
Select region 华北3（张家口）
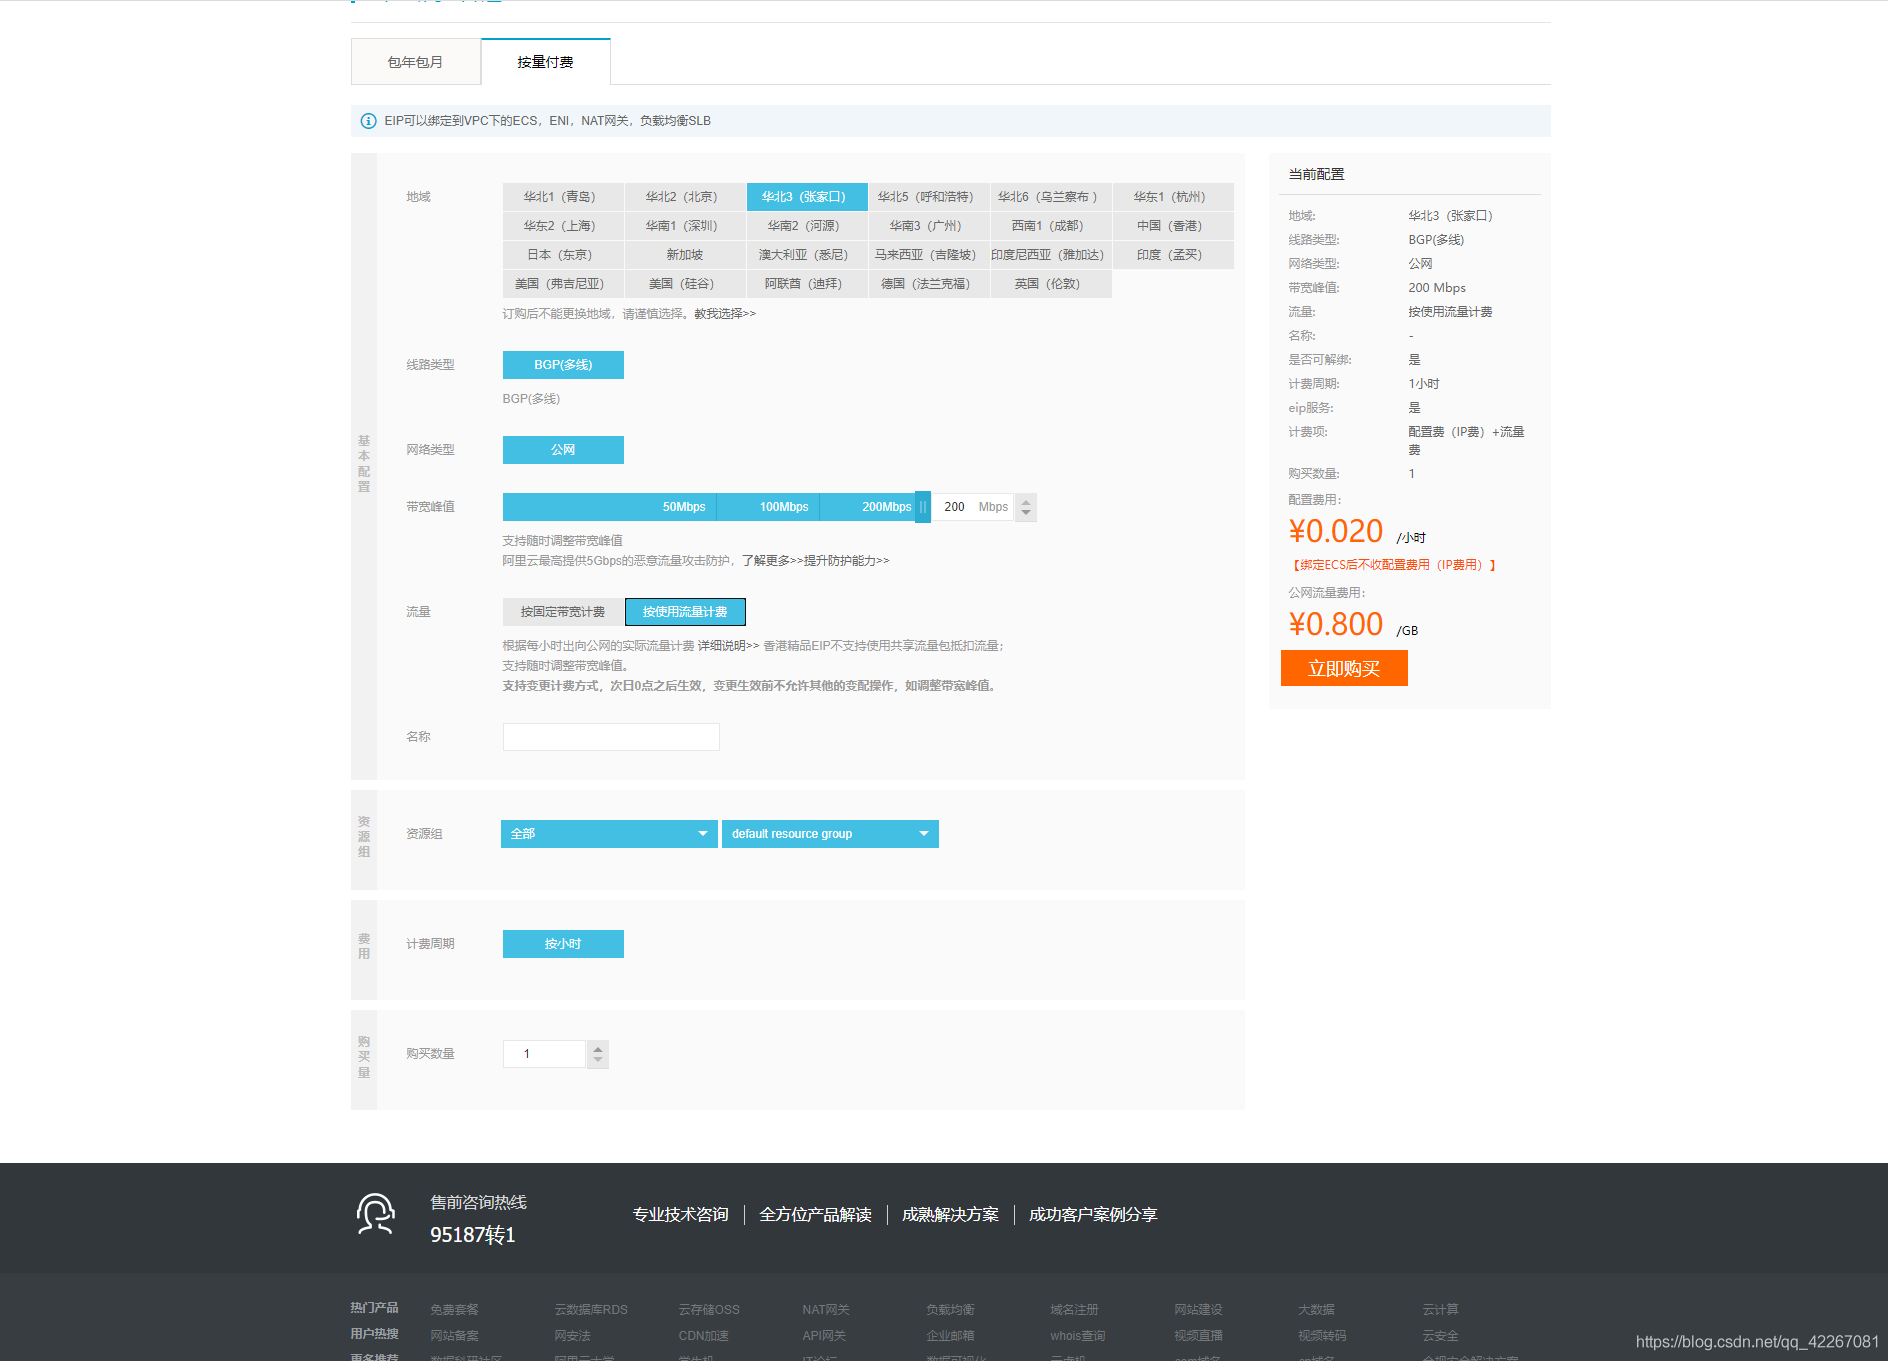[x=807, y=197]
